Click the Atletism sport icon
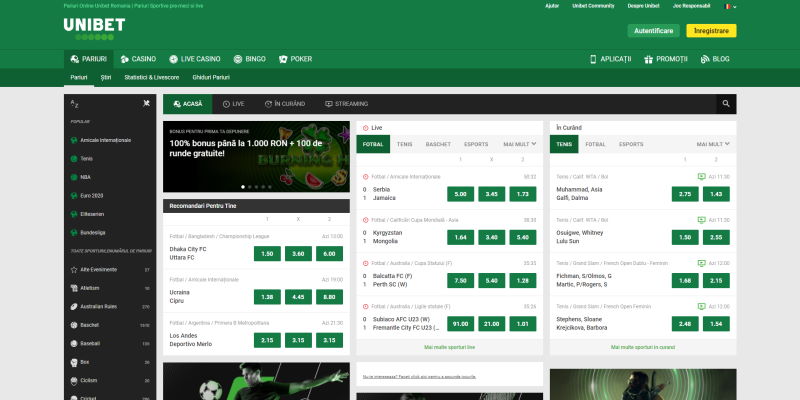The height and width of the screenshot is (400, 800). pos(74,288)
